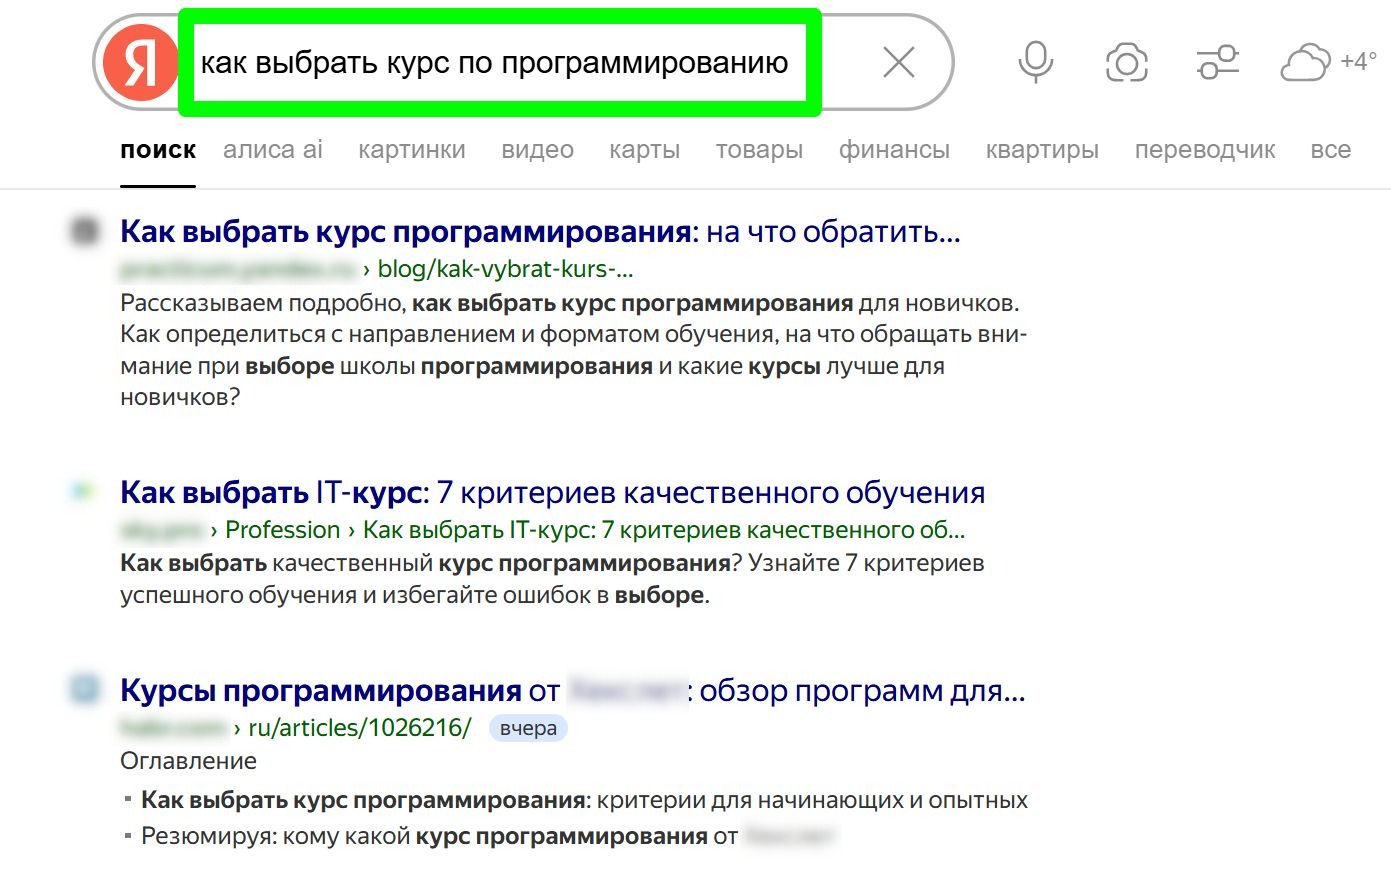Click the 'blog/kak-vybrat-kurs-…' URL path
The width and height of the screenshot is (1391, 883).
pyautogui.click(x=505, y=269)
